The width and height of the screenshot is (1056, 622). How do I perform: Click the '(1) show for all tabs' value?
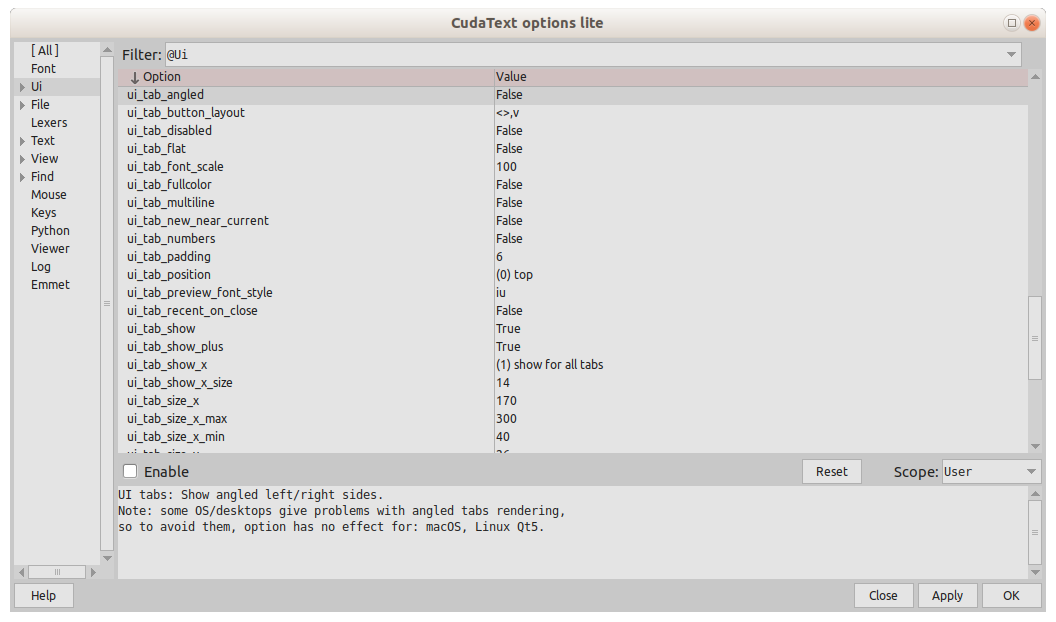(550, 365)
